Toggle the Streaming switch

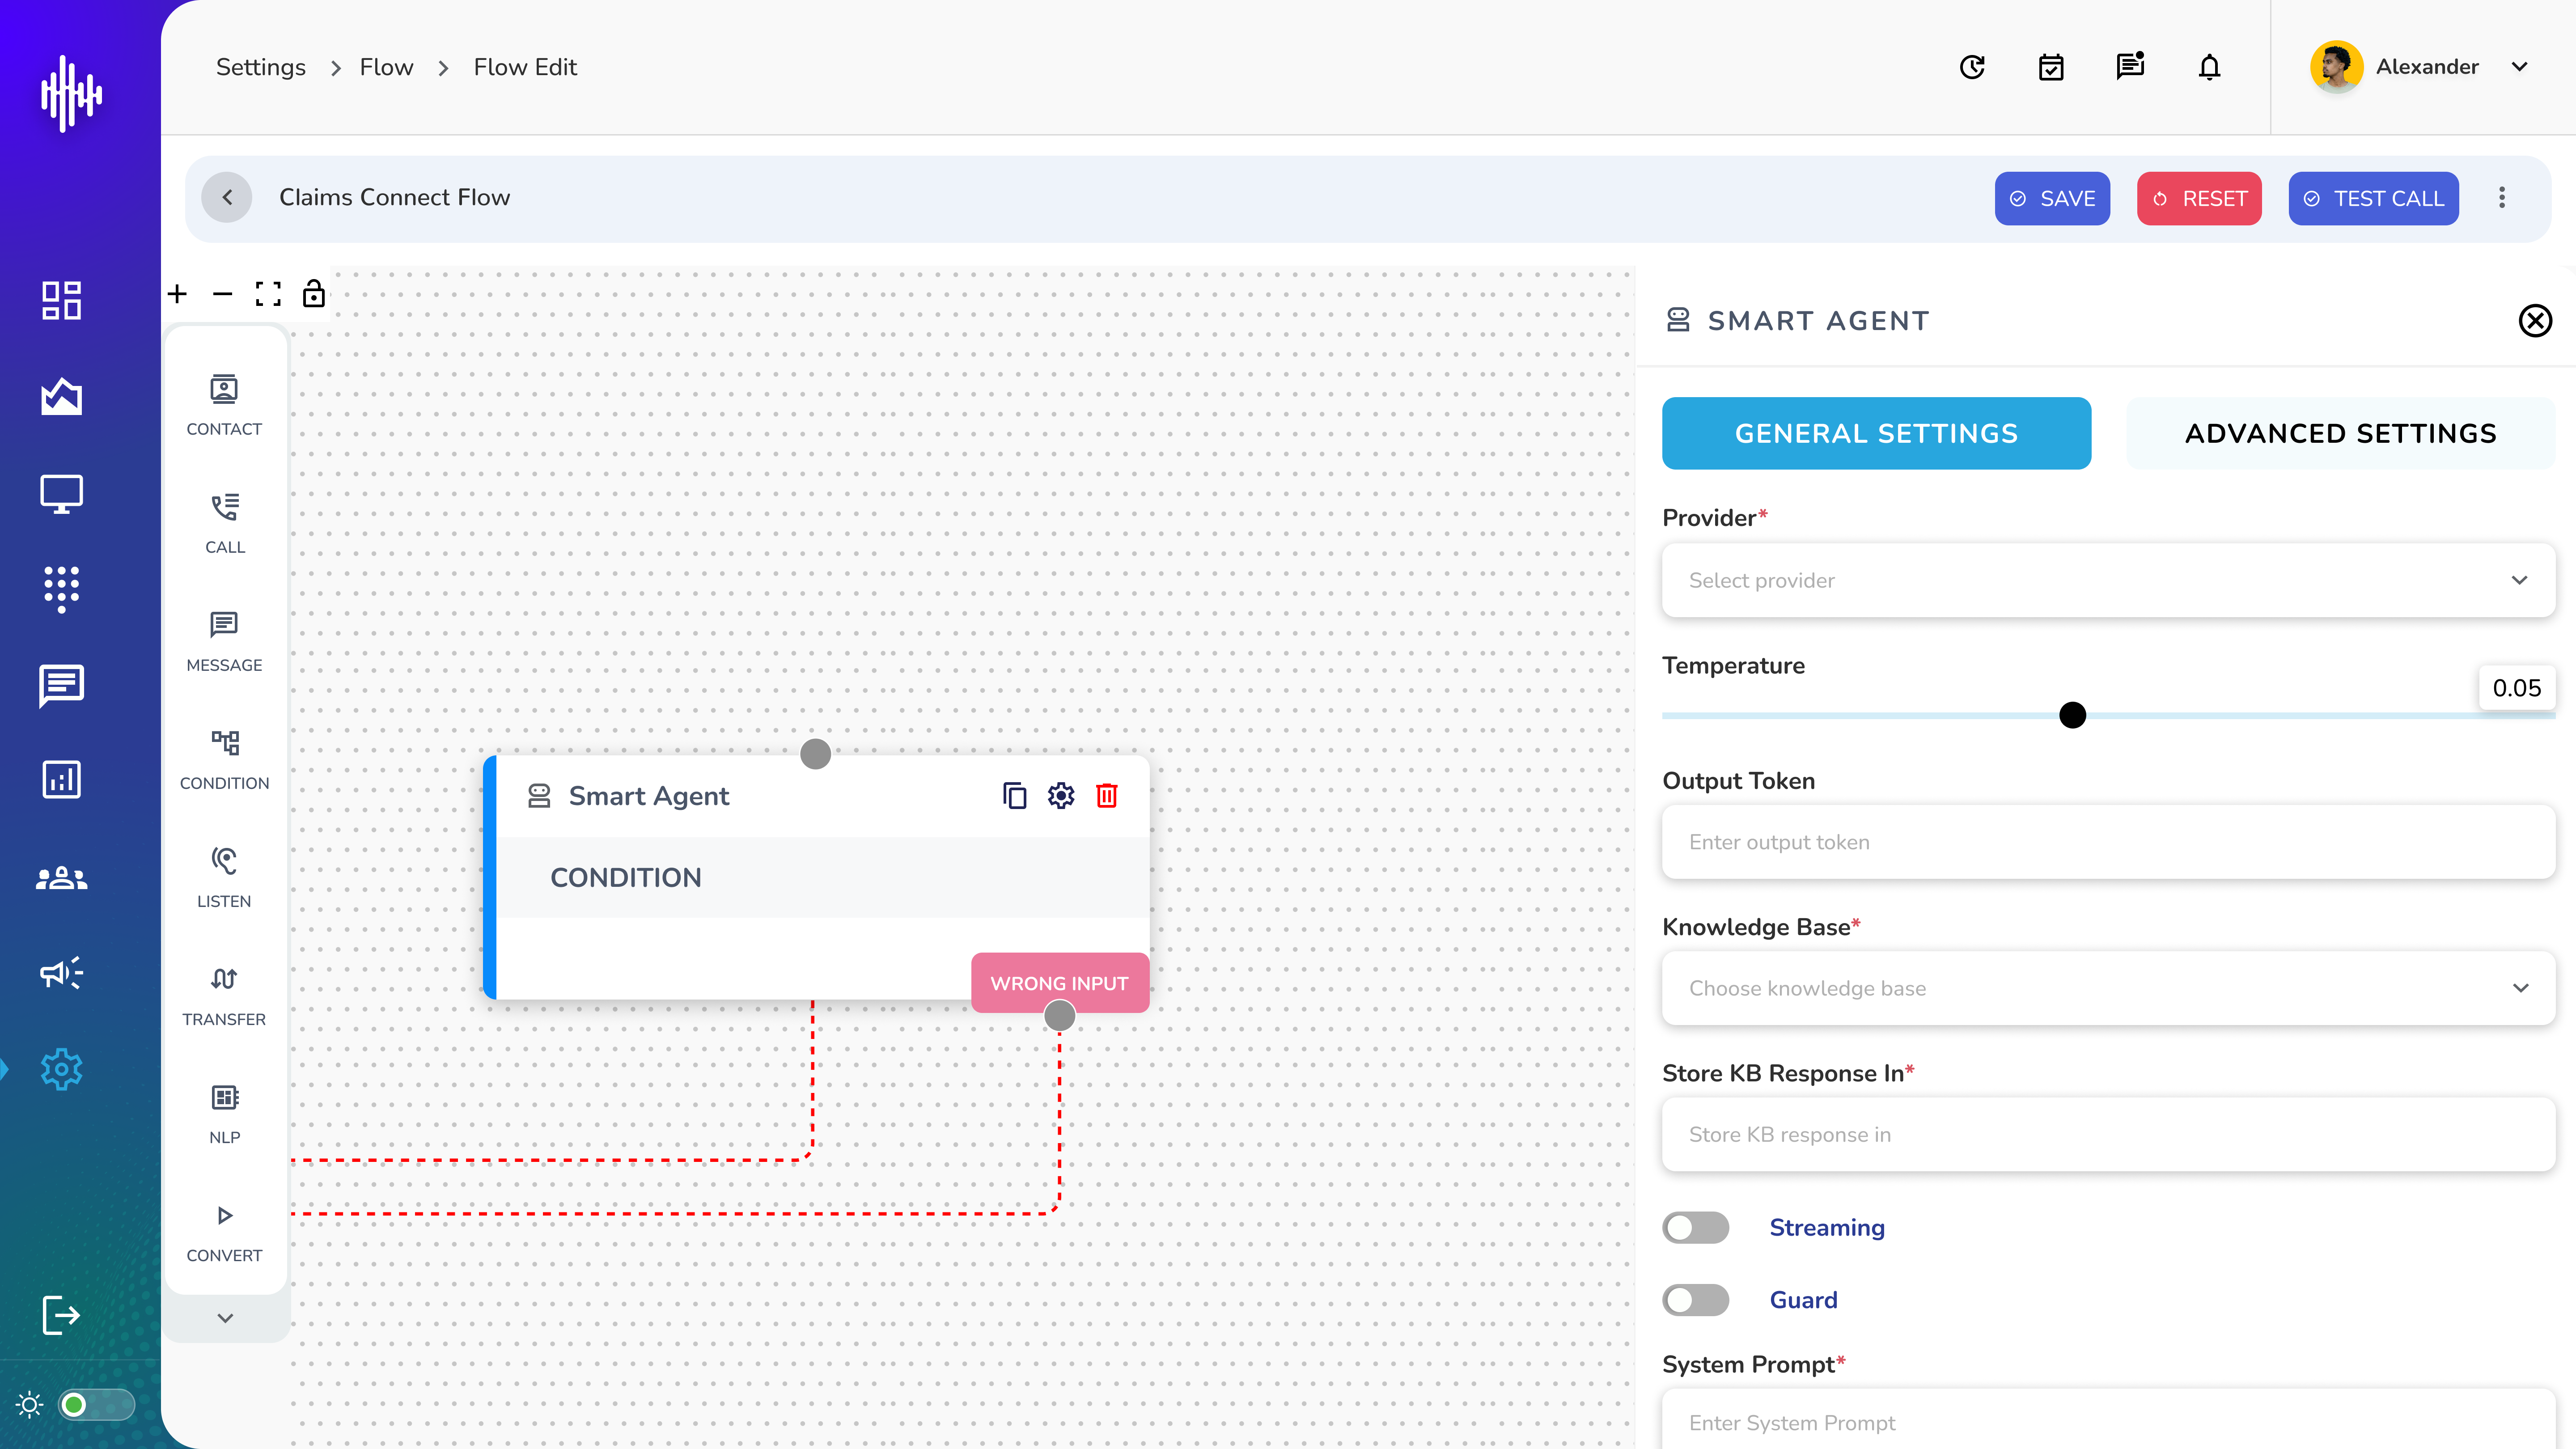pos(1696,1228)
